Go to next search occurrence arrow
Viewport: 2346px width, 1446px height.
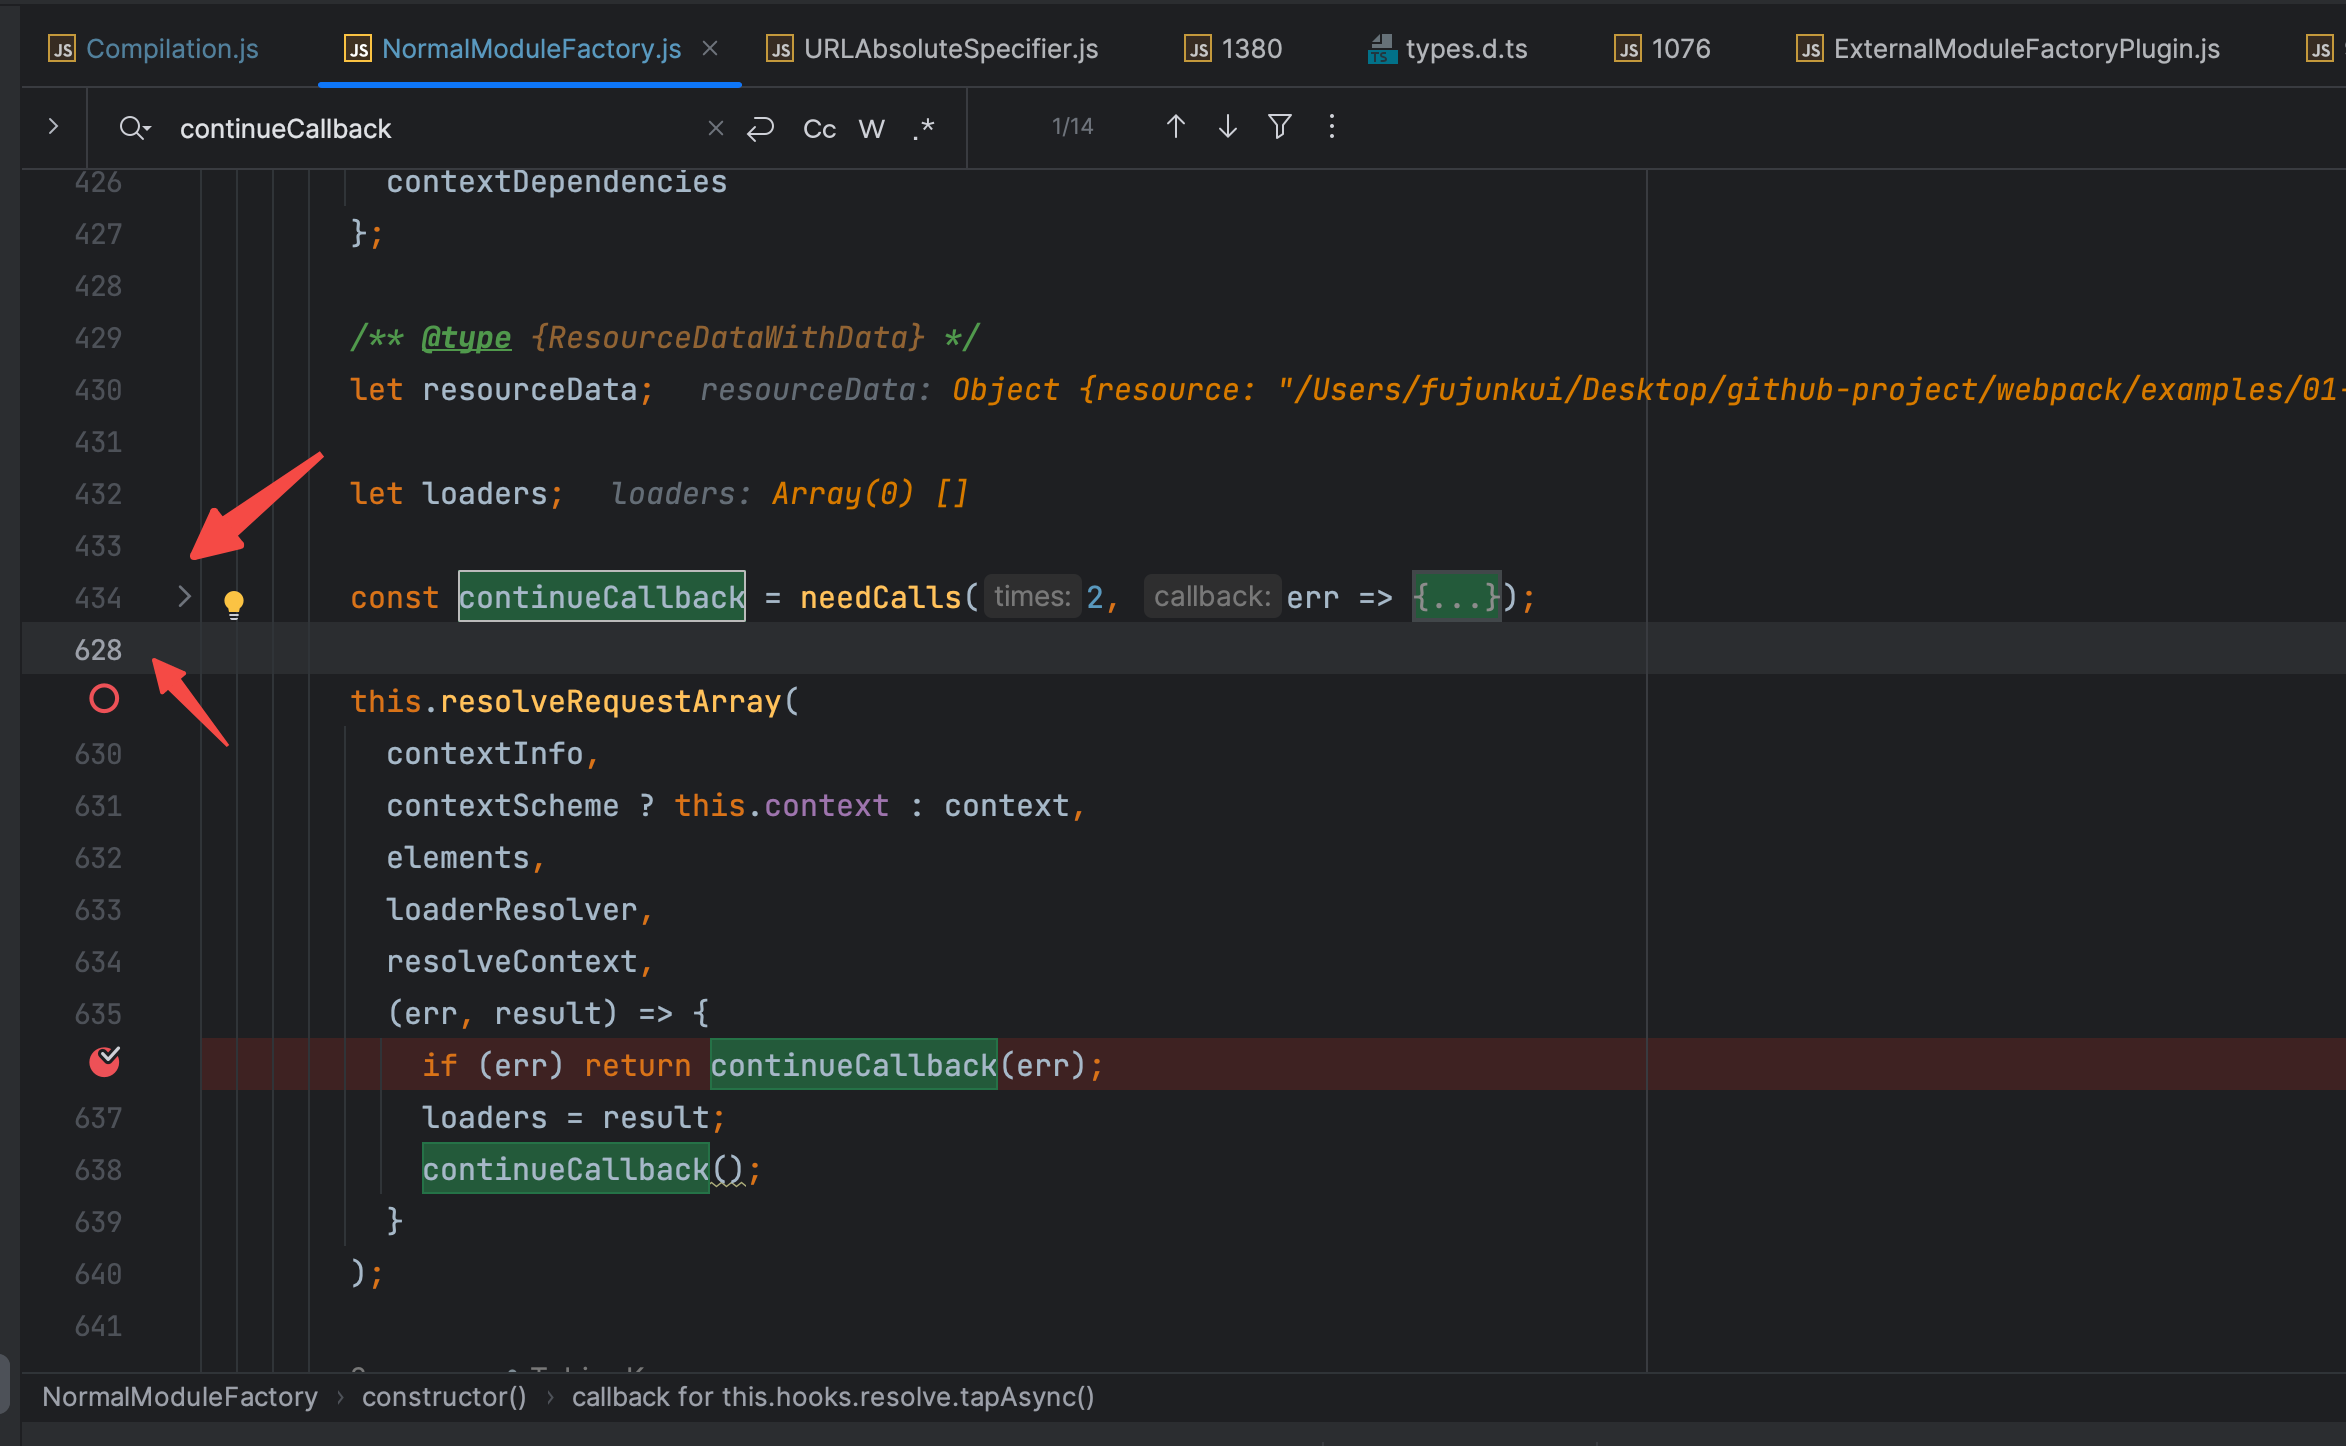1228,127
